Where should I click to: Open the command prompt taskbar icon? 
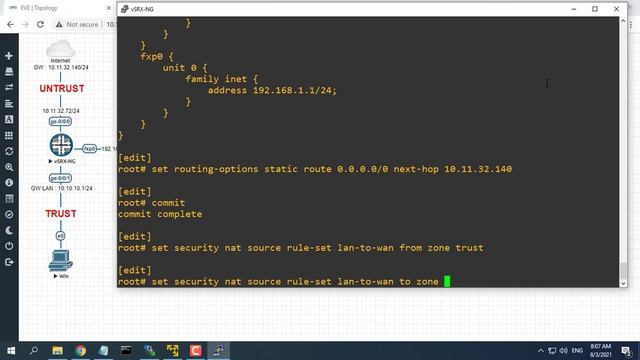tap(127, 351)
